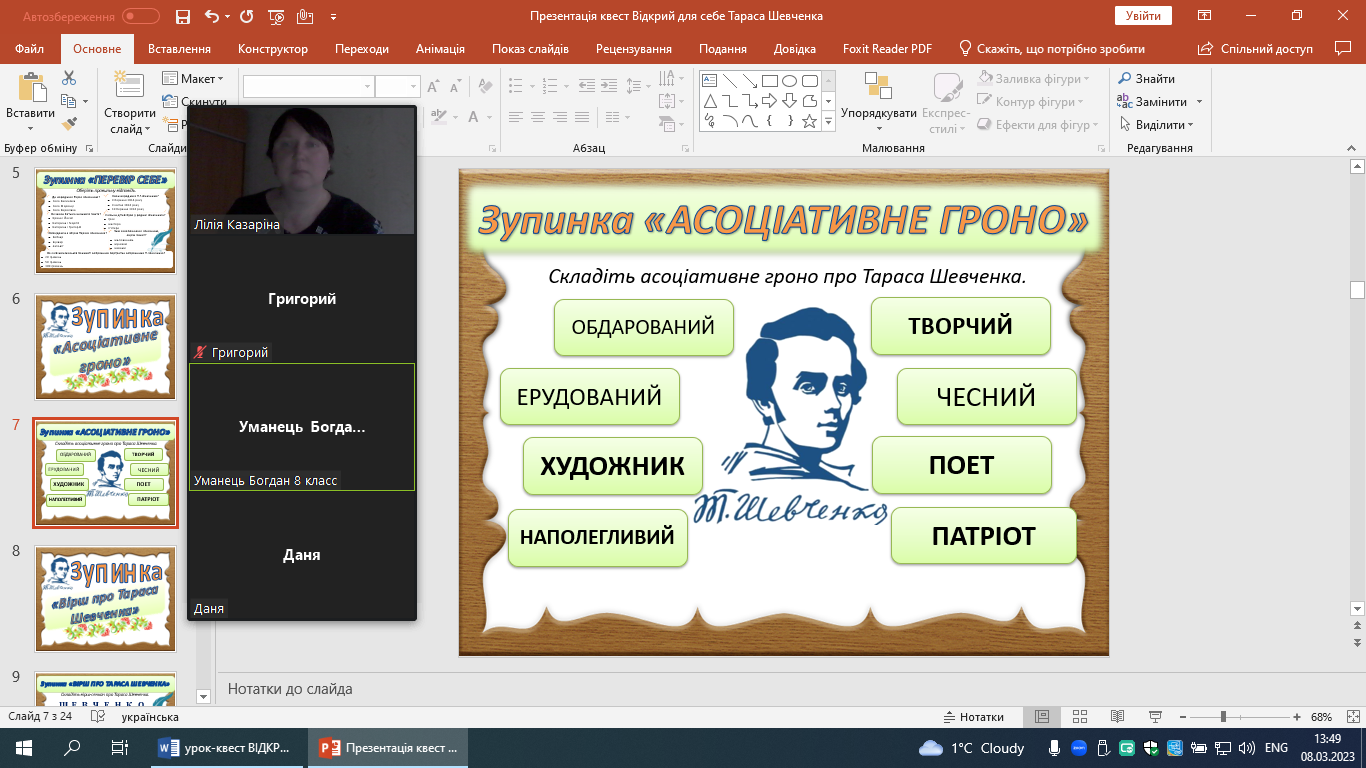This screenshot has height=768, width=1366.
Task: Expand the Макет layout dropdown
Action: (200, 79)
